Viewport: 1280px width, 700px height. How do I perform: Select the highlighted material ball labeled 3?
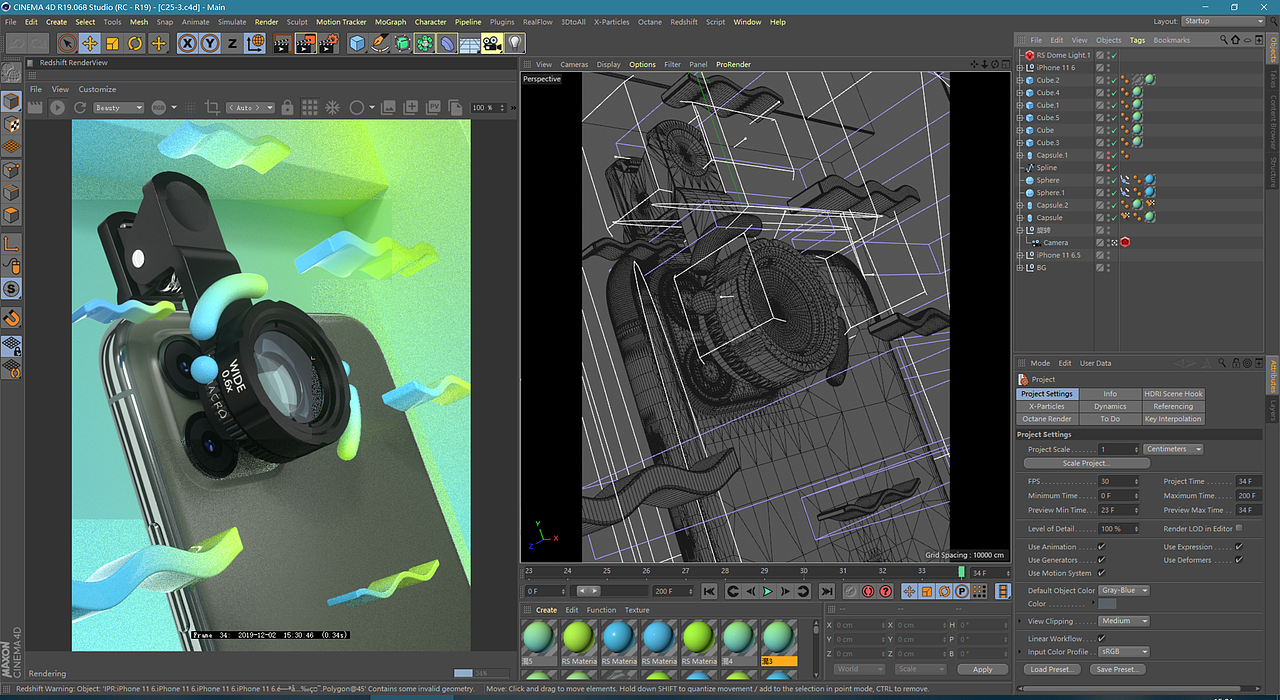click(x=779, y=641)
